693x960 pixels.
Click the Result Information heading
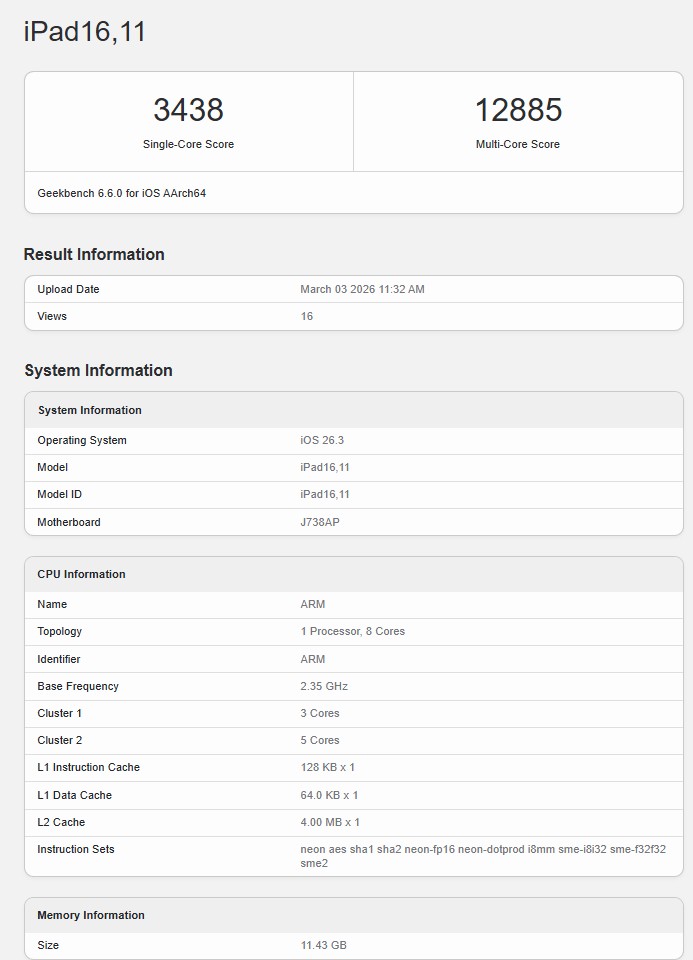coord(94,254)
